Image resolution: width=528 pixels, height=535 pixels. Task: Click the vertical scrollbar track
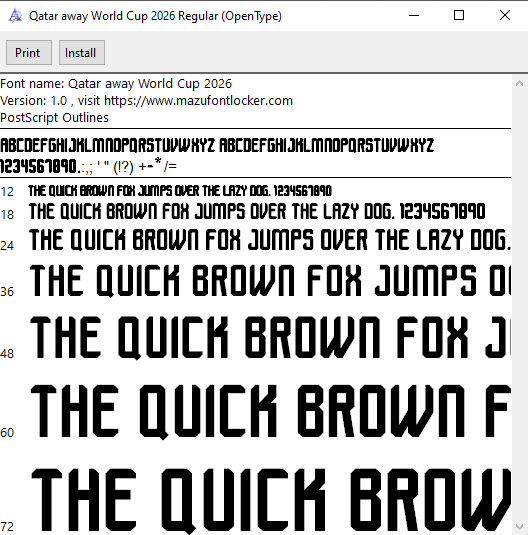point(519,305)
